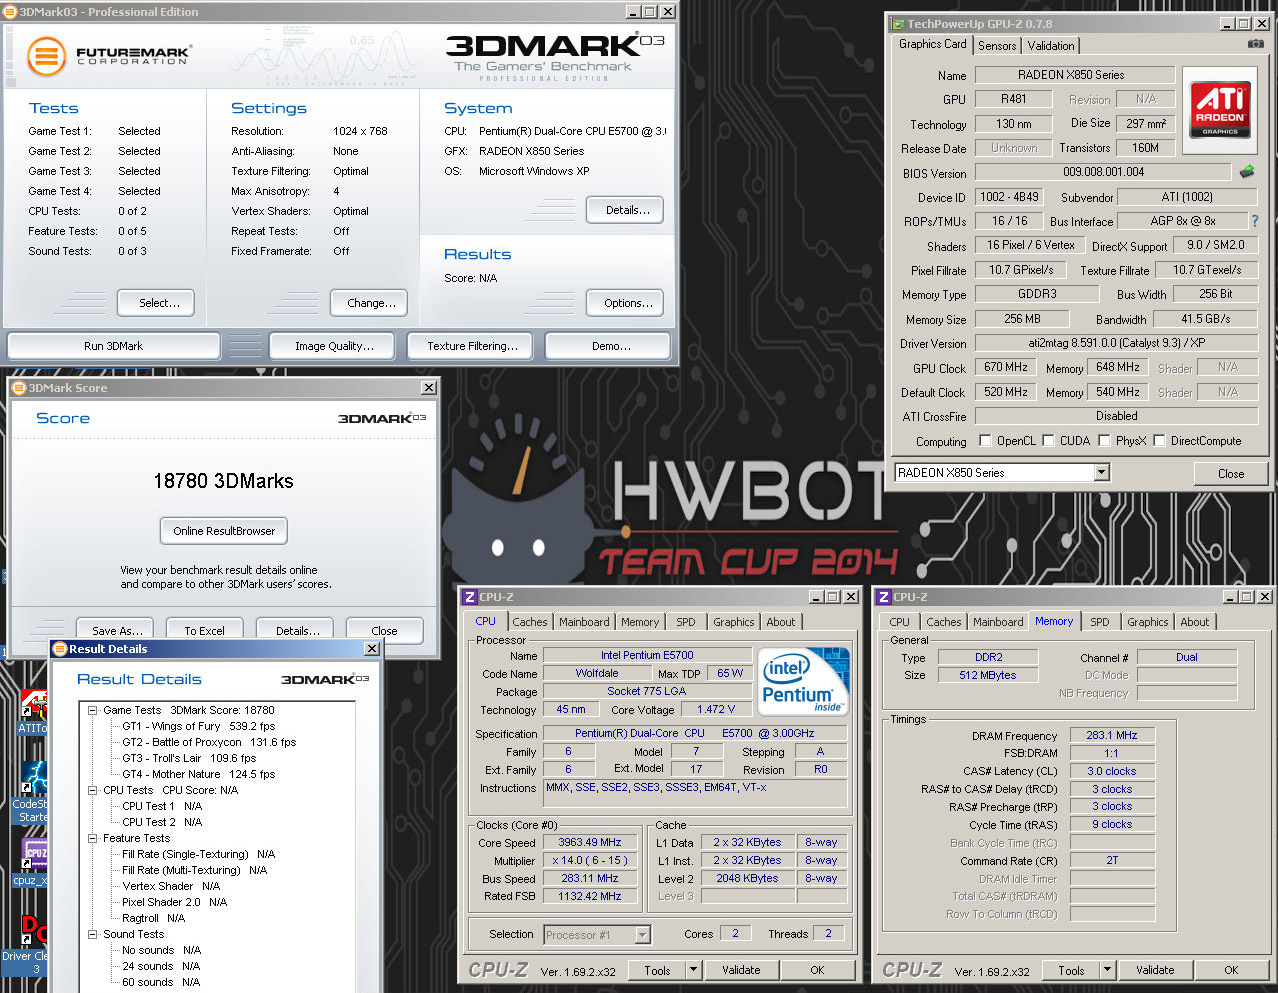
Task: Click the 3DMark03 title bar icon
Action: (x=11, y=12)
